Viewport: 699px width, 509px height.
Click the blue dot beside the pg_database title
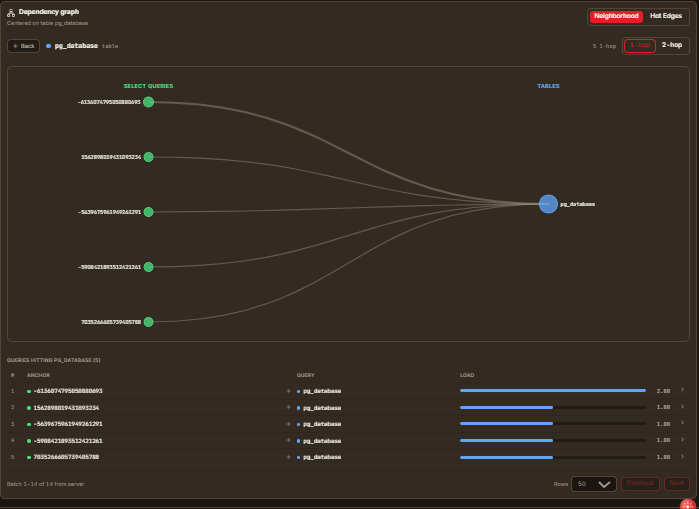(48, 46)
